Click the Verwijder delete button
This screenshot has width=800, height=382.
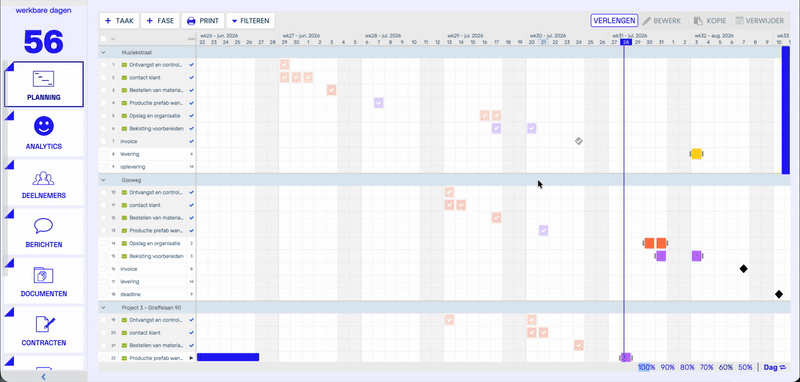coord(760,21)
